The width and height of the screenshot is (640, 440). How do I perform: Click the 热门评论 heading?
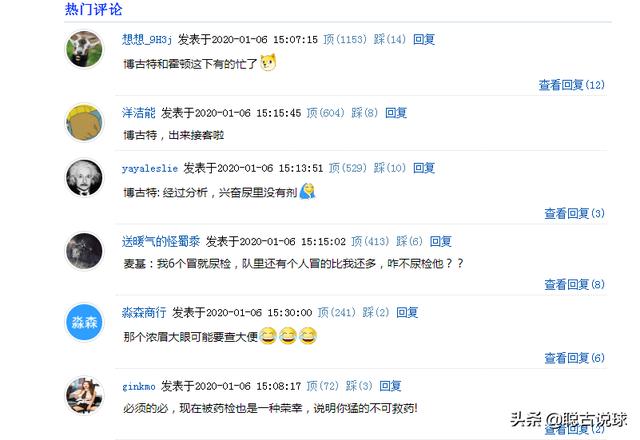pyautogui.click(x=93, y=9)
